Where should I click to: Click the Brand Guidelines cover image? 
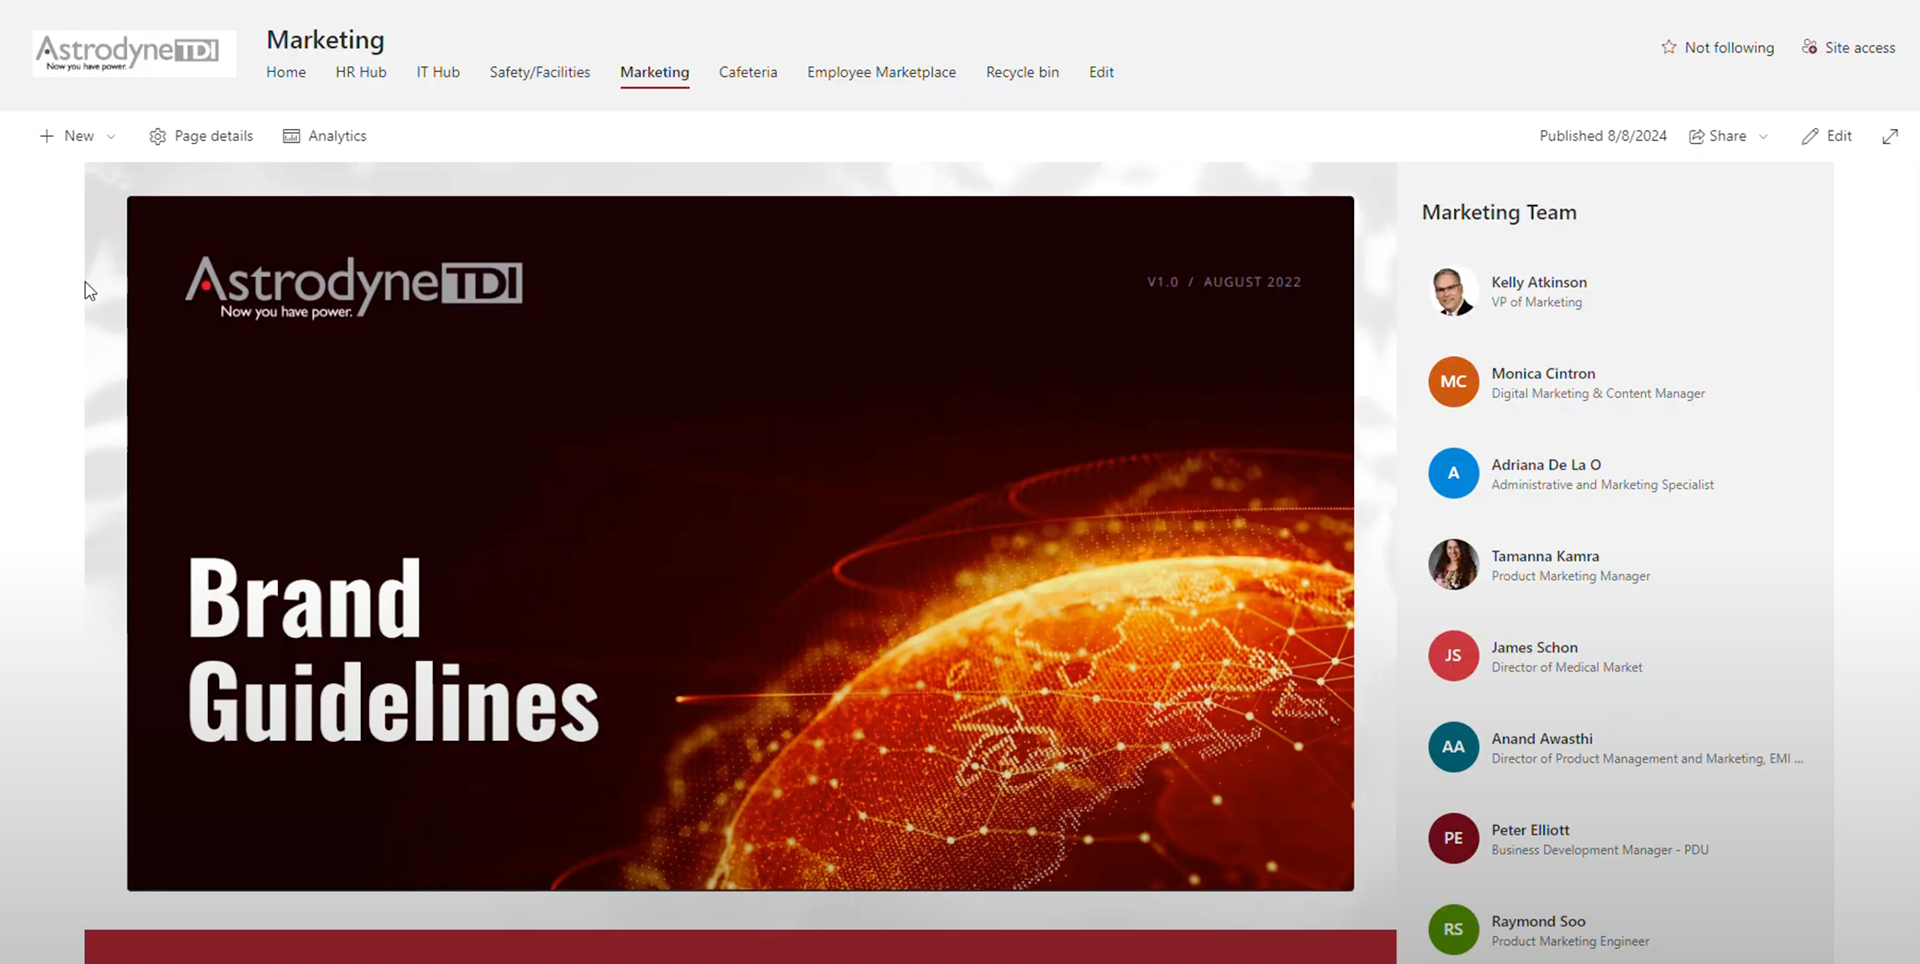point(740,543)
